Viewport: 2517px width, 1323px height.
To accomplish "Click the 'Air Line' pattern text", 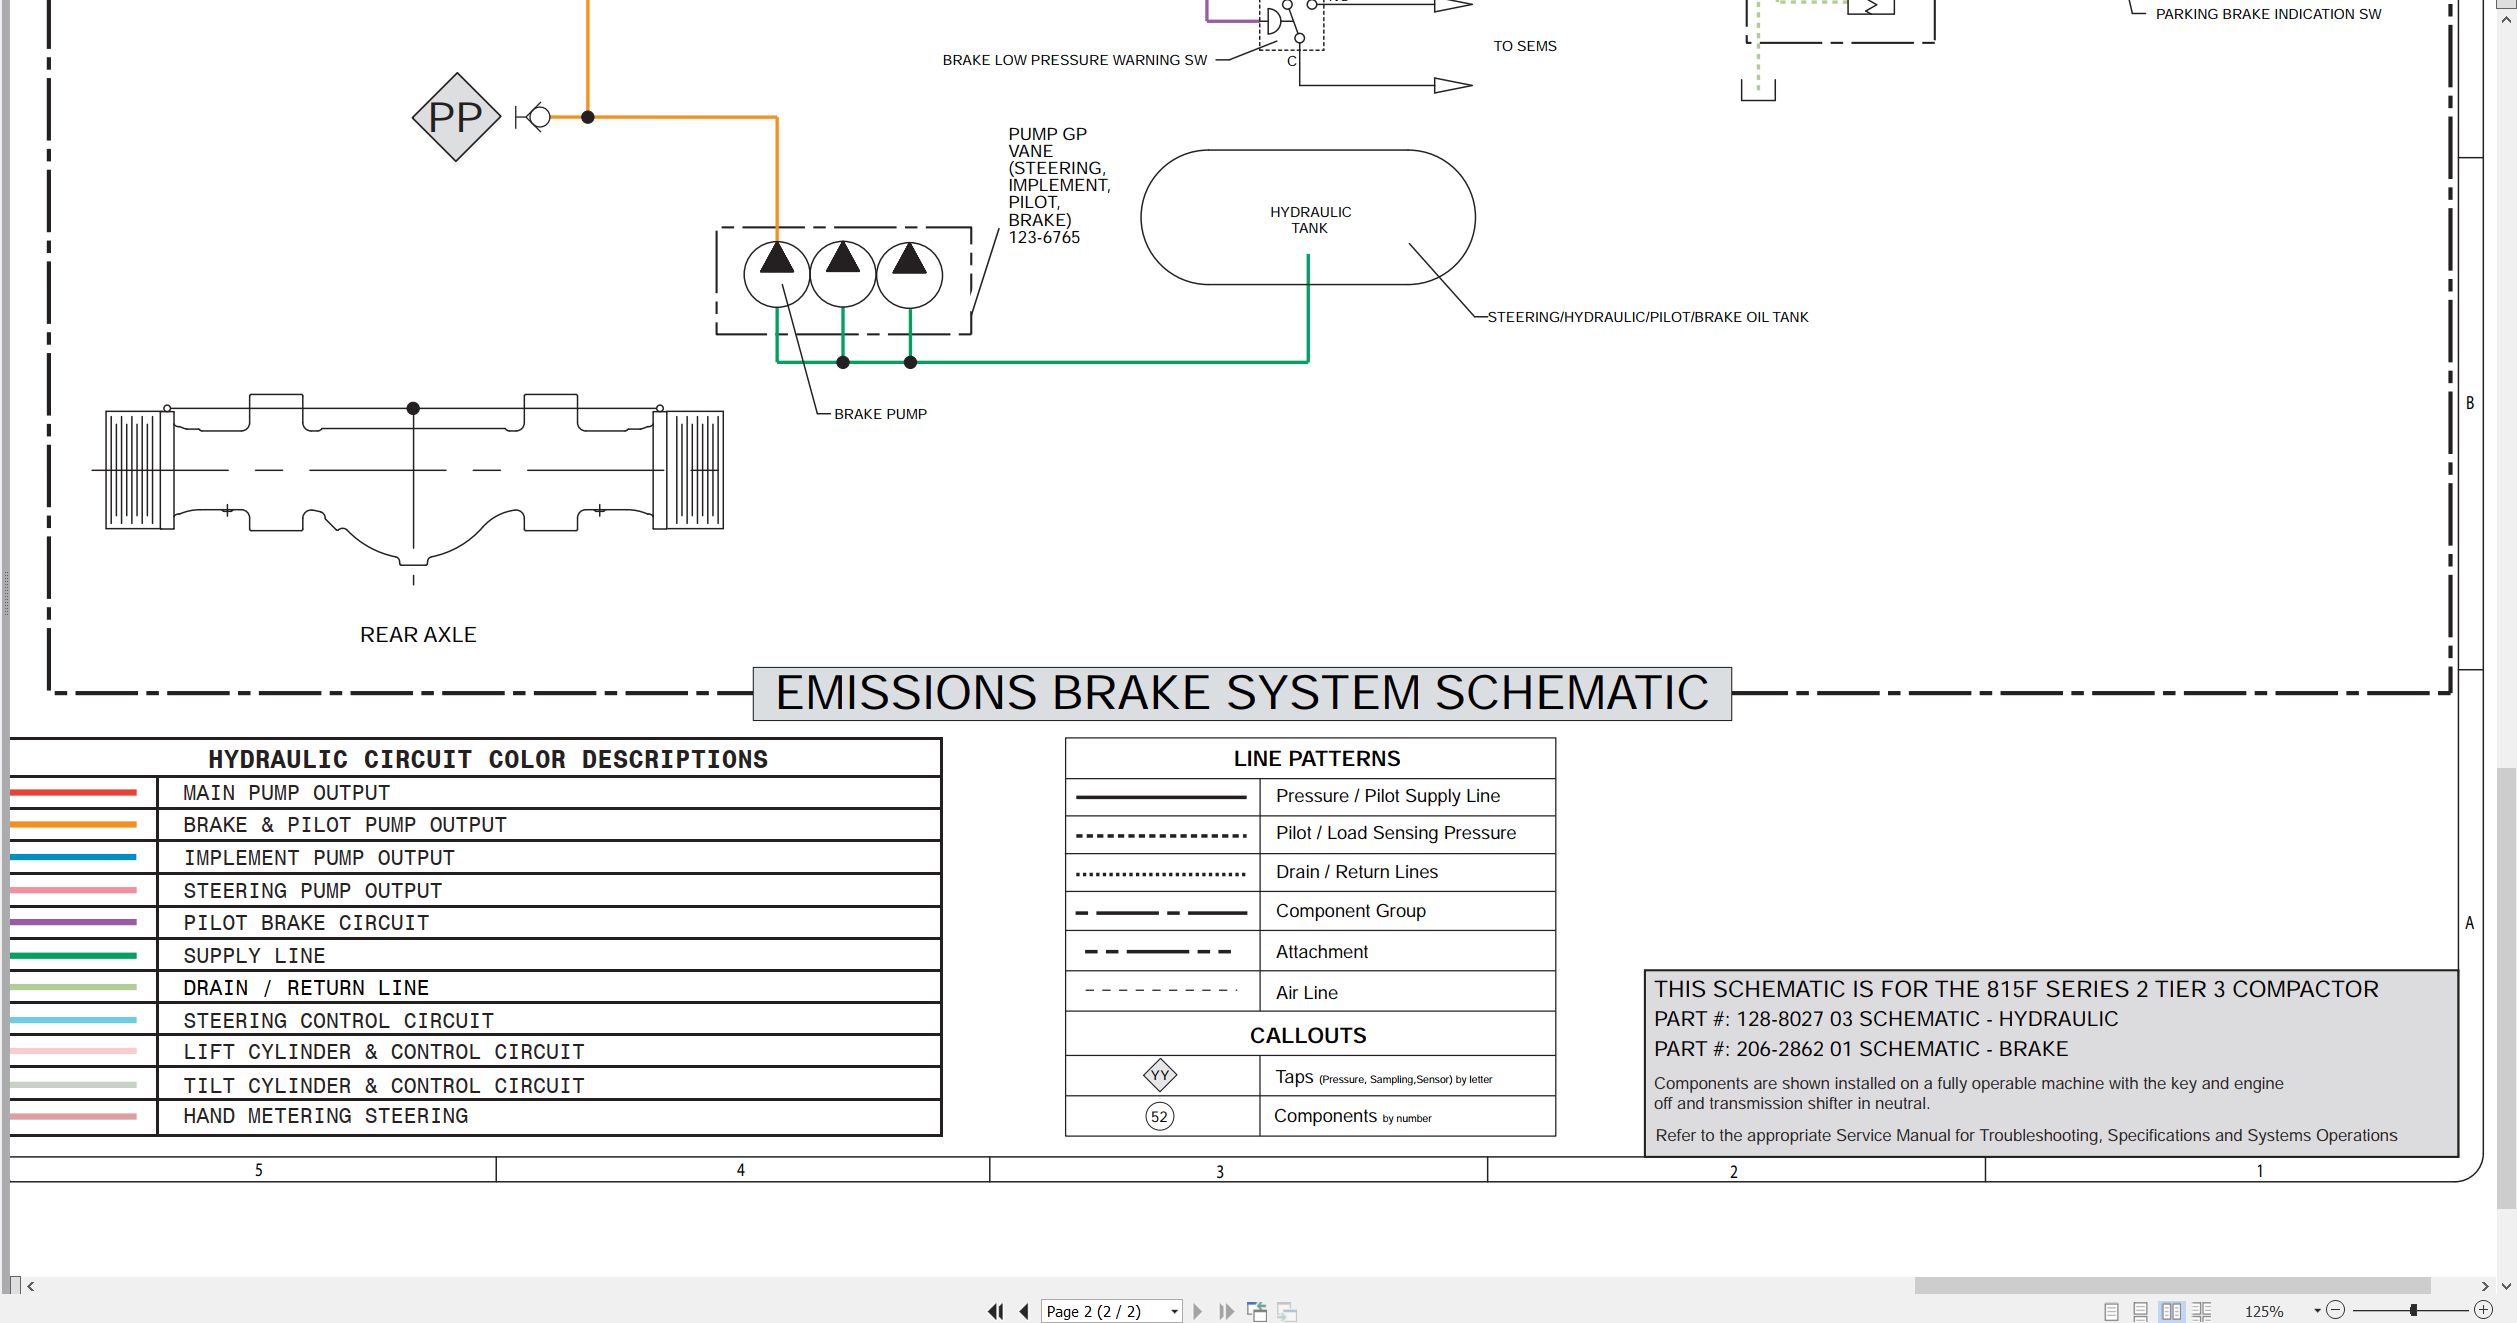I will click(1307, 993).
